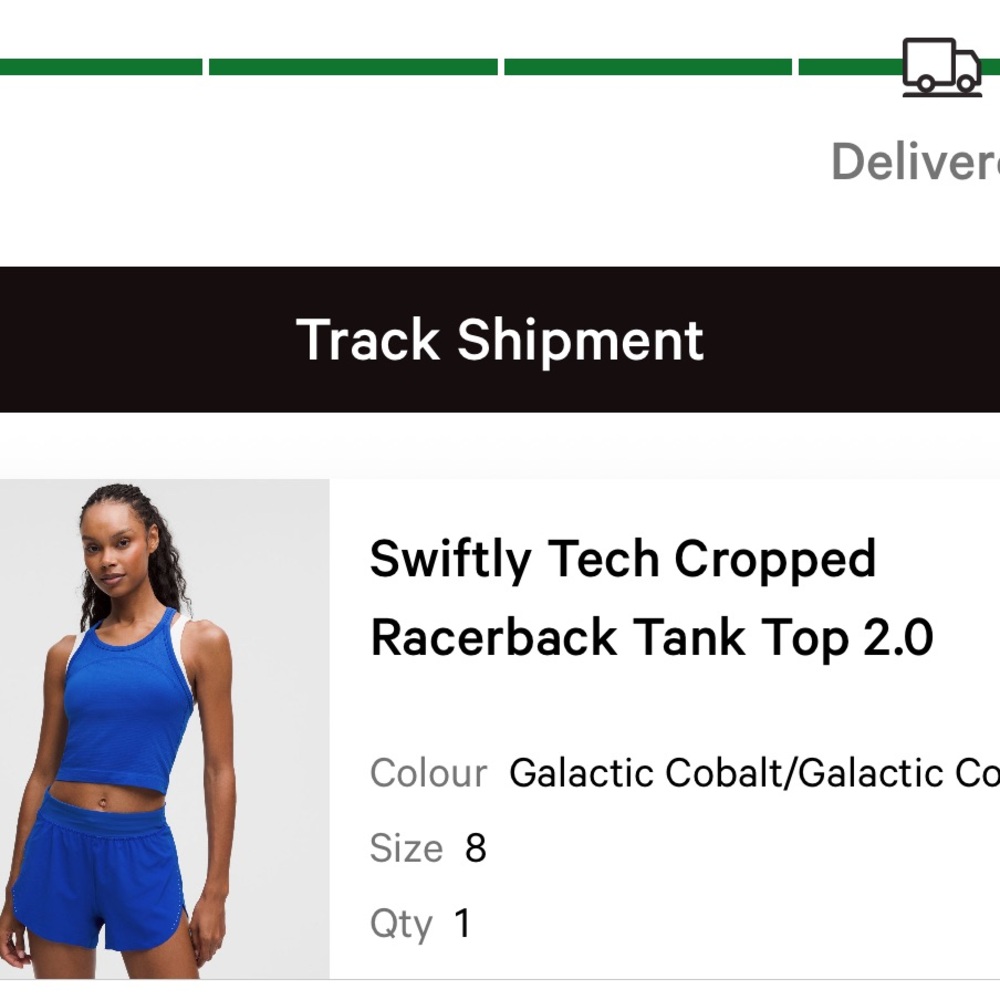Click the delivery truck icon
Screen dimensions: 1000x1000
[941, 66]
